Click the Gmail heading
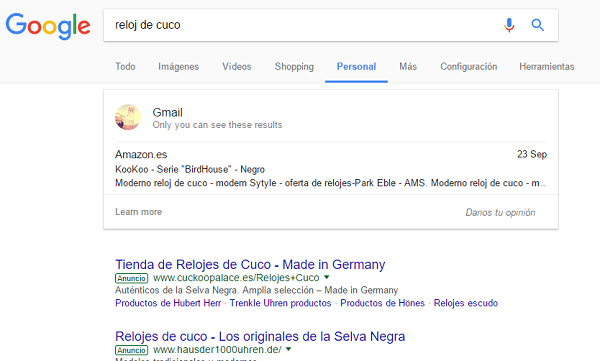This screenshot has height=361, width=600. [x=167, y=112]
